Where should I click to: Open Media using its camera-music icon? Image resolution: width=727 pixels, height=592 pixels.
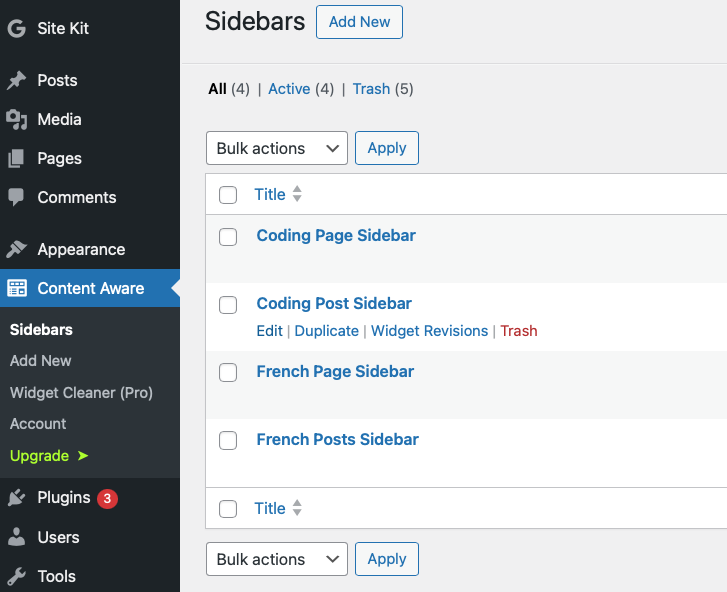click(x=17, y=120)
